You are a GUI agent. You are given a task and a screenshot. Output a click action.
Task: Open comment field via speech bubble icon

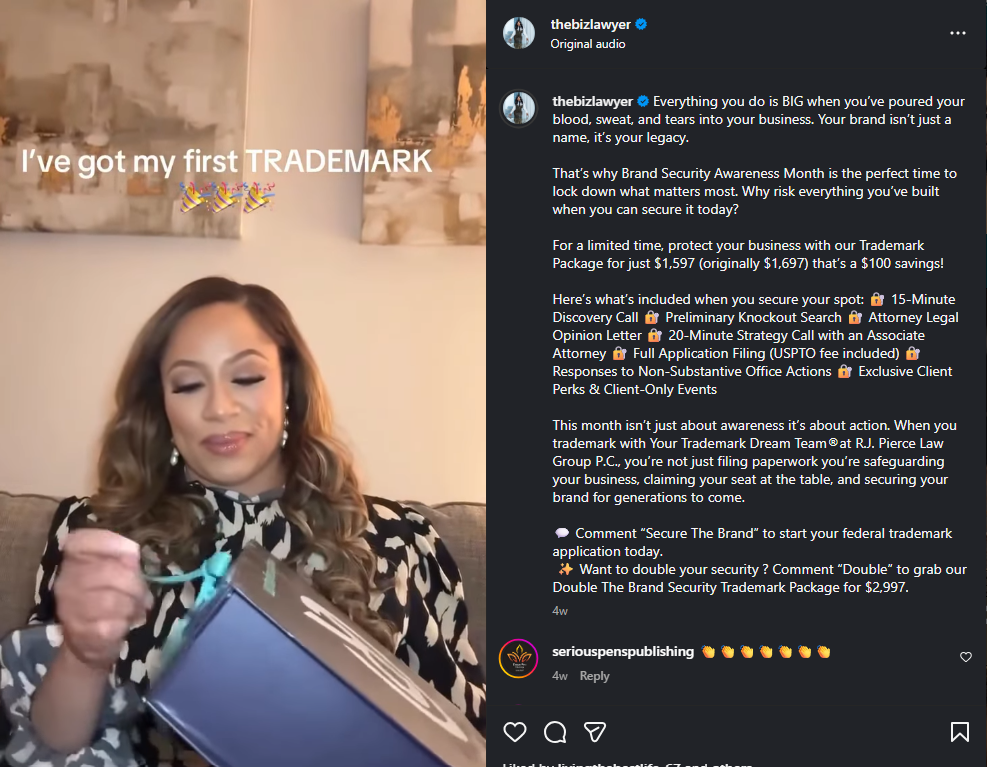click(555, 732)
